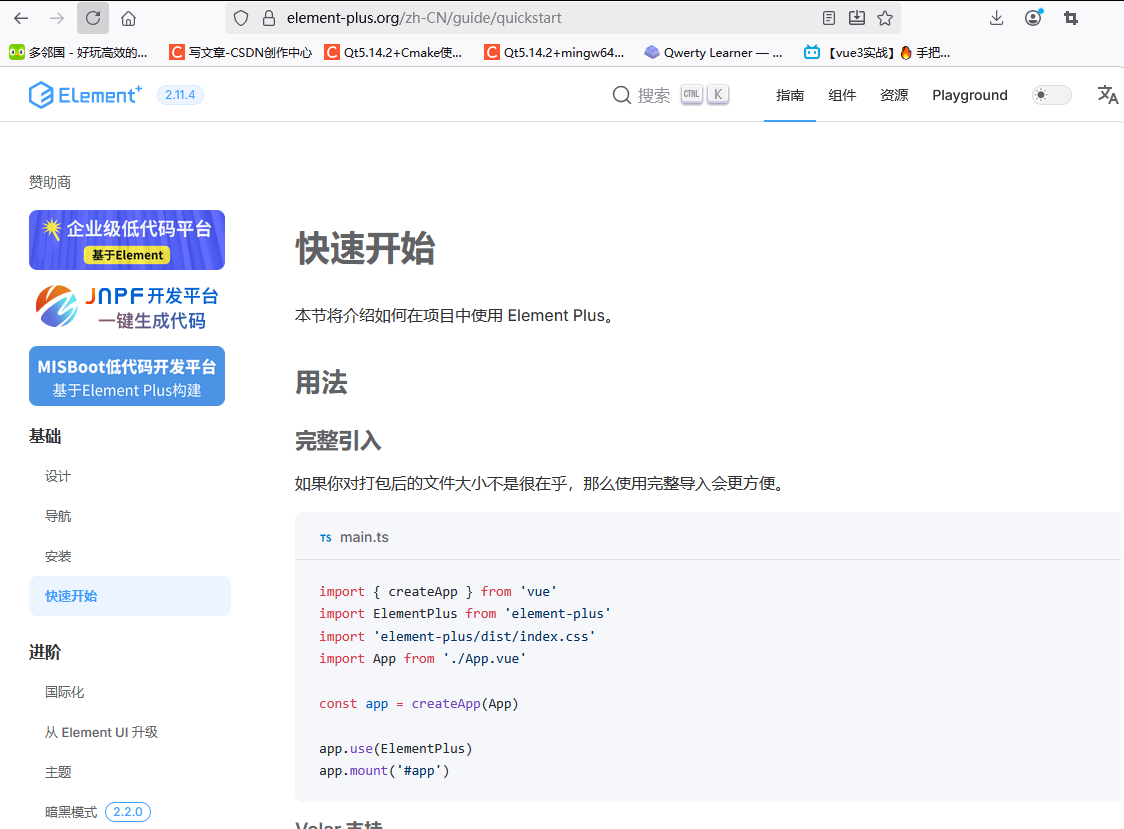Click the 企业级低代码平台 sponsor banner
Viewport: 1124px width, 829px height.
pyautogui.click(x=127, y=240)
